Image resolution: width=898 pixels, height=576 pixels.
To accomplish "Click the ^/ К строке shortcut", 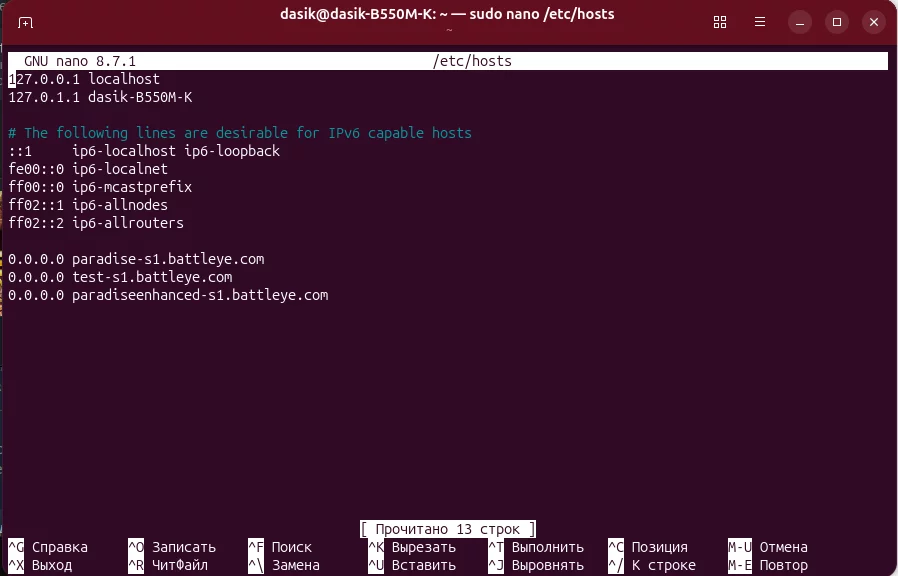I will [652, 566].
